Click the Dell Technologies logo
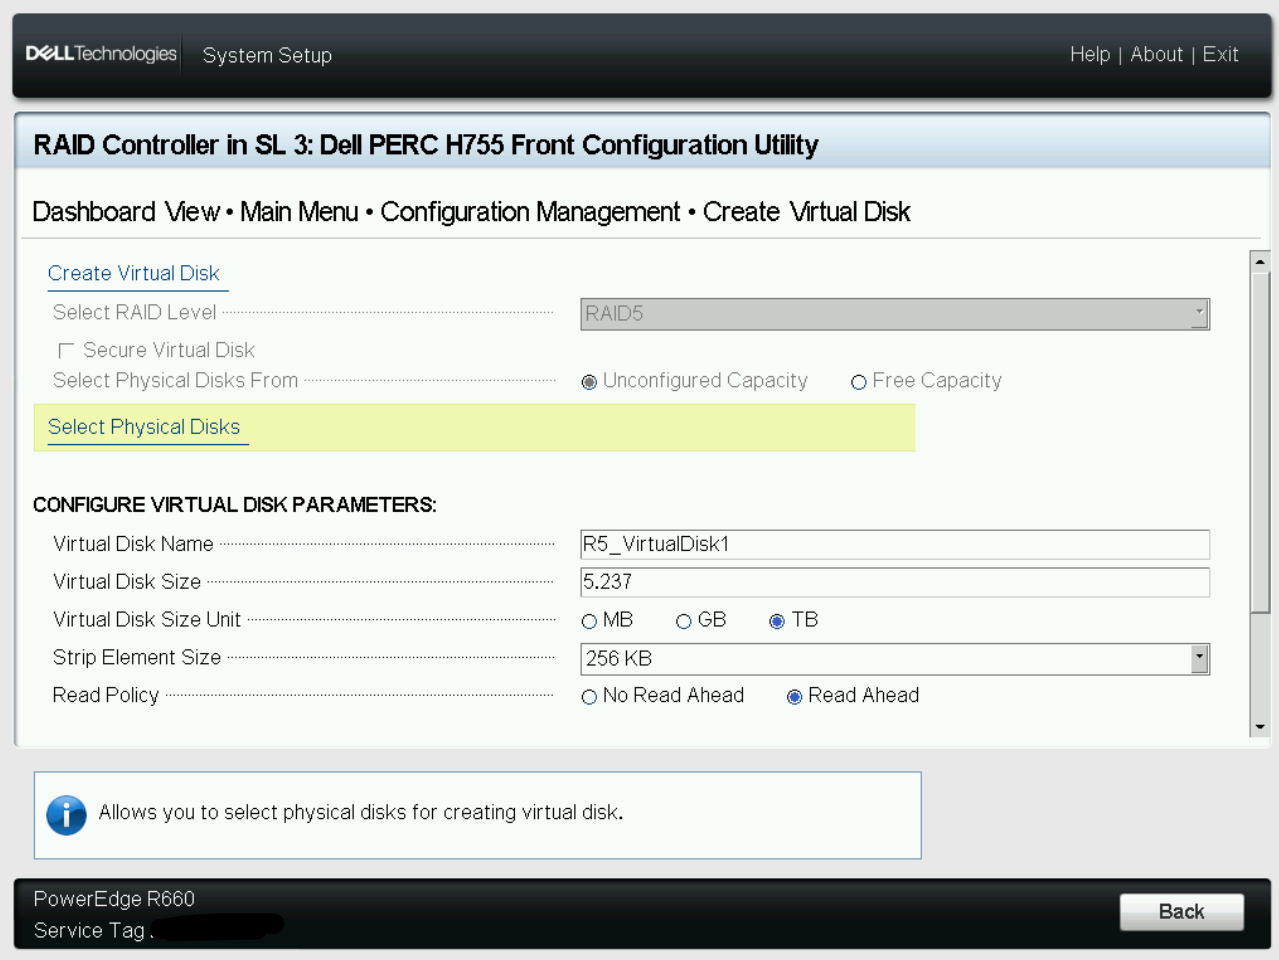The height and width of the screenshot is (960, 1279). point(101,54)
